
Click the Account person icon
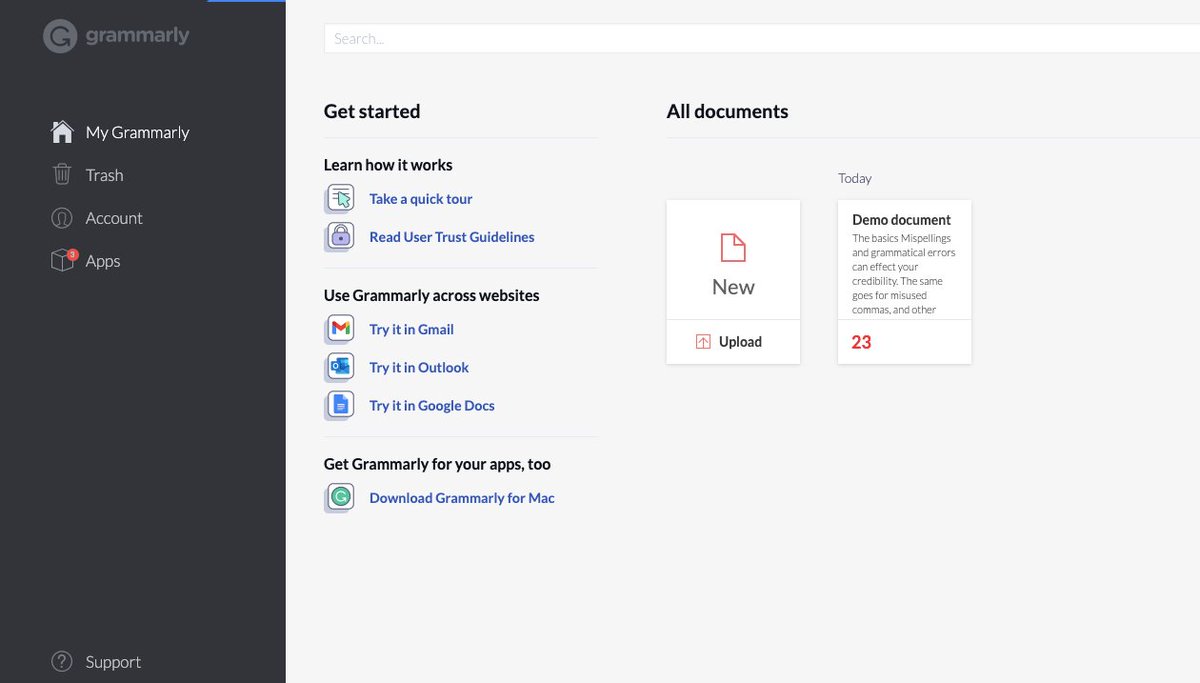point(62,218)
